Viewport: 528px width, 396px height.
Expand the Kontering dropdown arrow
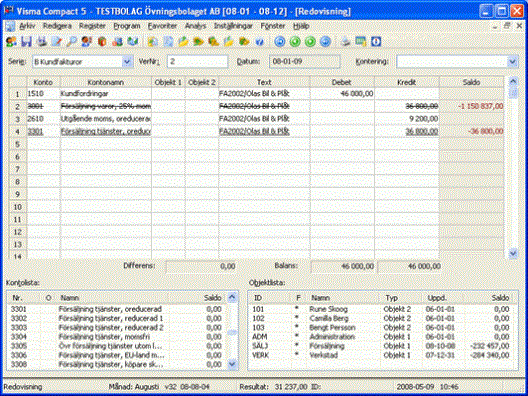coord(512,62)
